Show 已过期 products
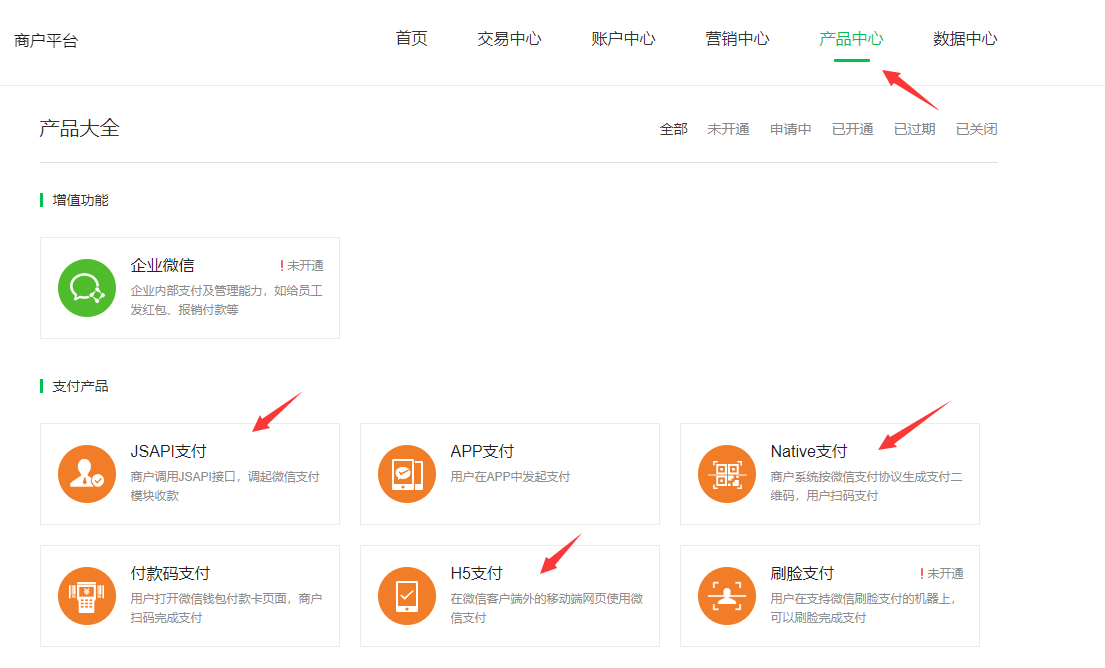 point(914,129)
